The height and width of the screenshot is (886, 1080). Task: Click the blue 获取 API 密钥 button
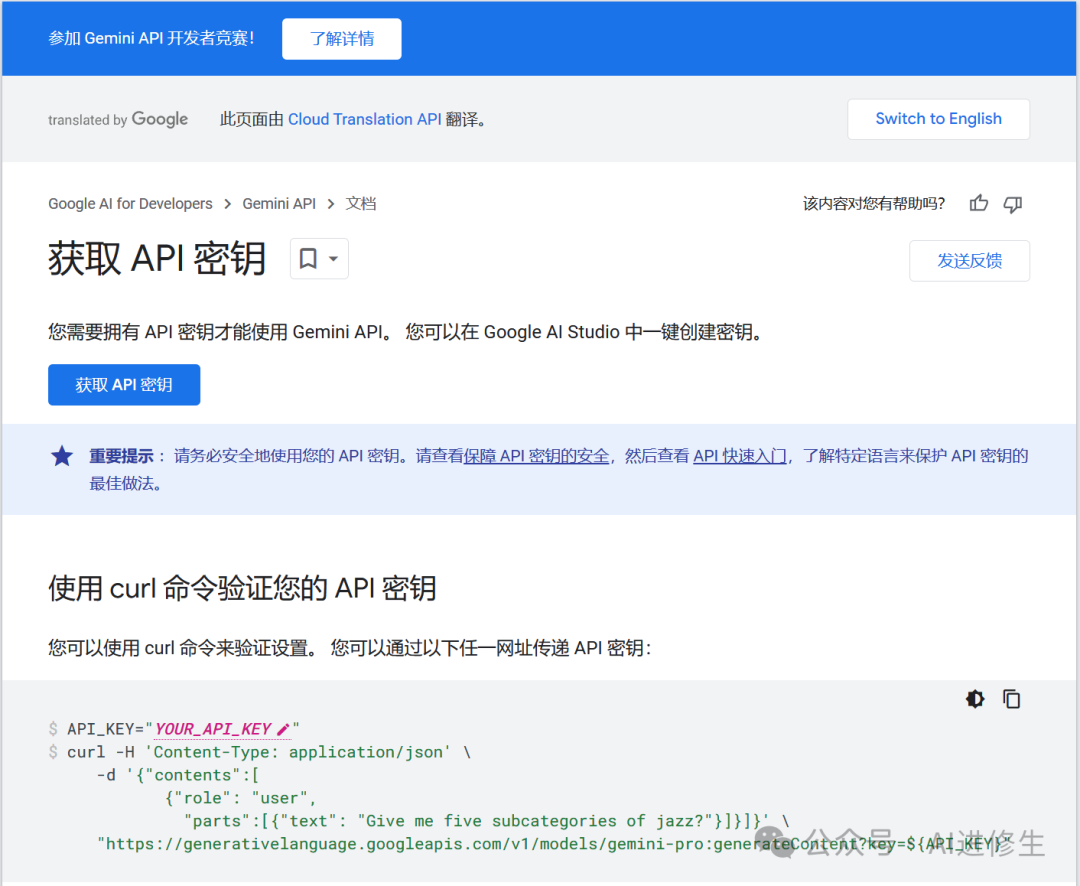(x=124, y=384)
